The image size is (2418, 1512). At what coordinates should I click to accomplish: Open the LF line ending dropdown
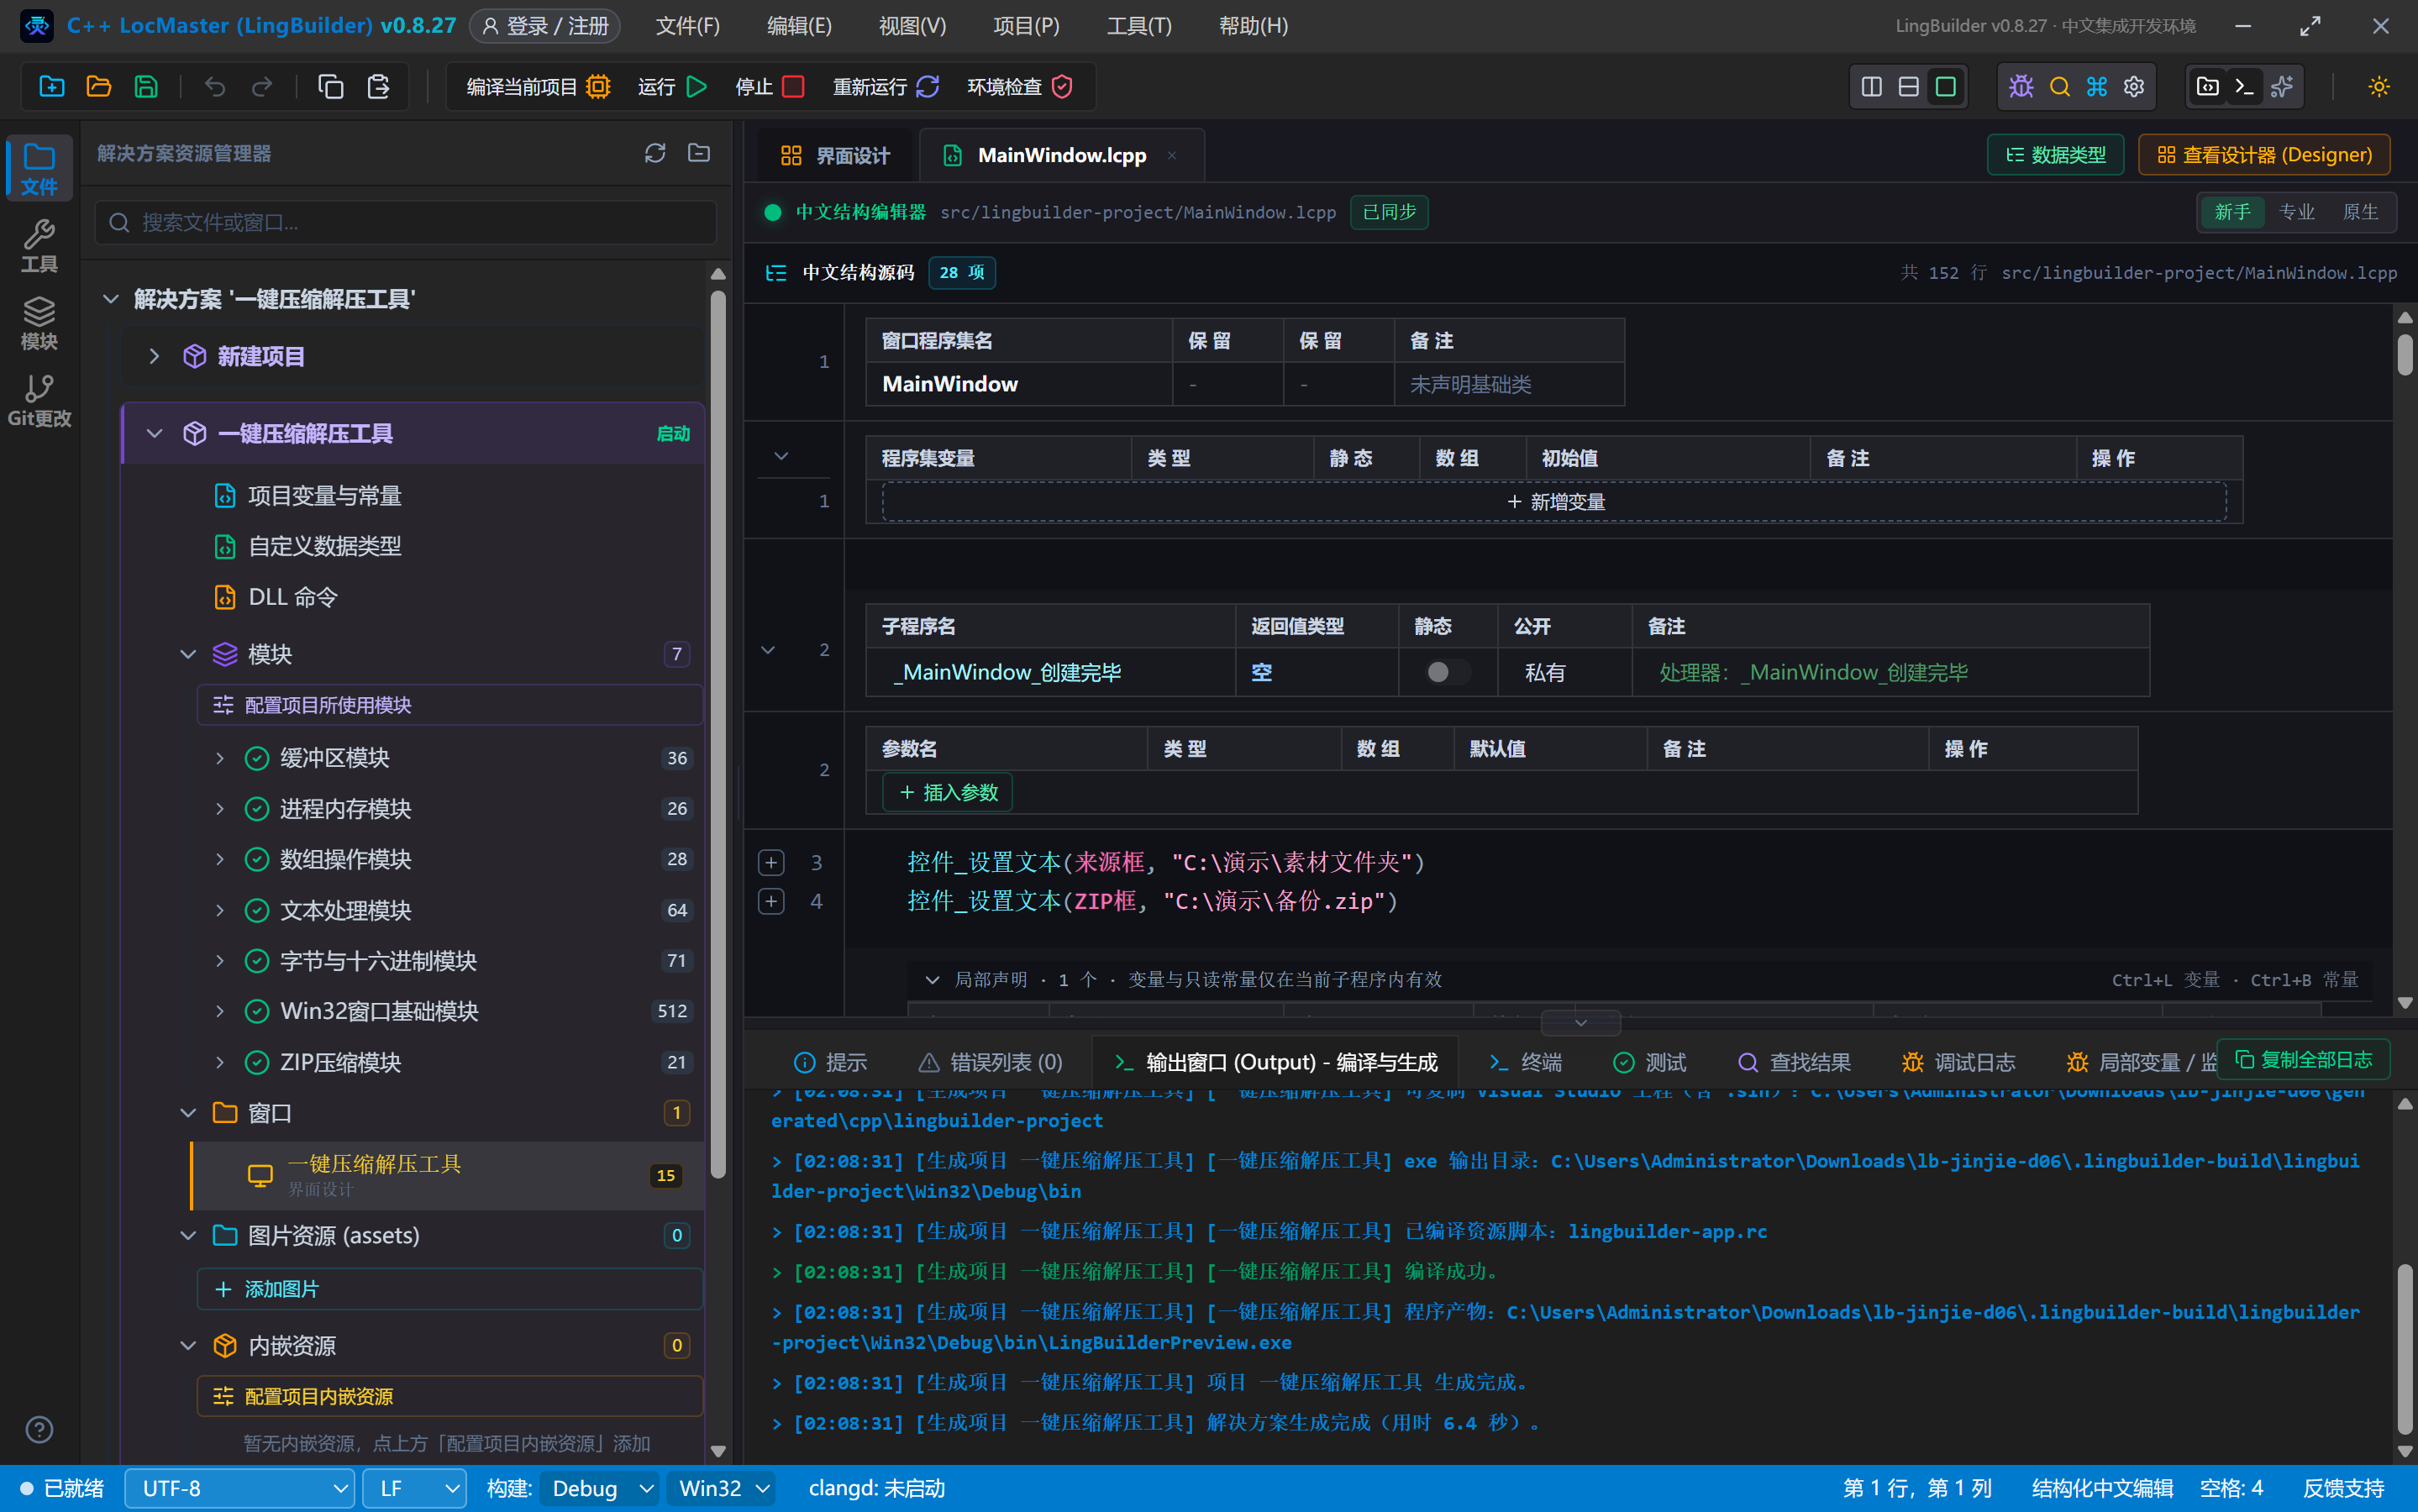tap(414, 1489)
